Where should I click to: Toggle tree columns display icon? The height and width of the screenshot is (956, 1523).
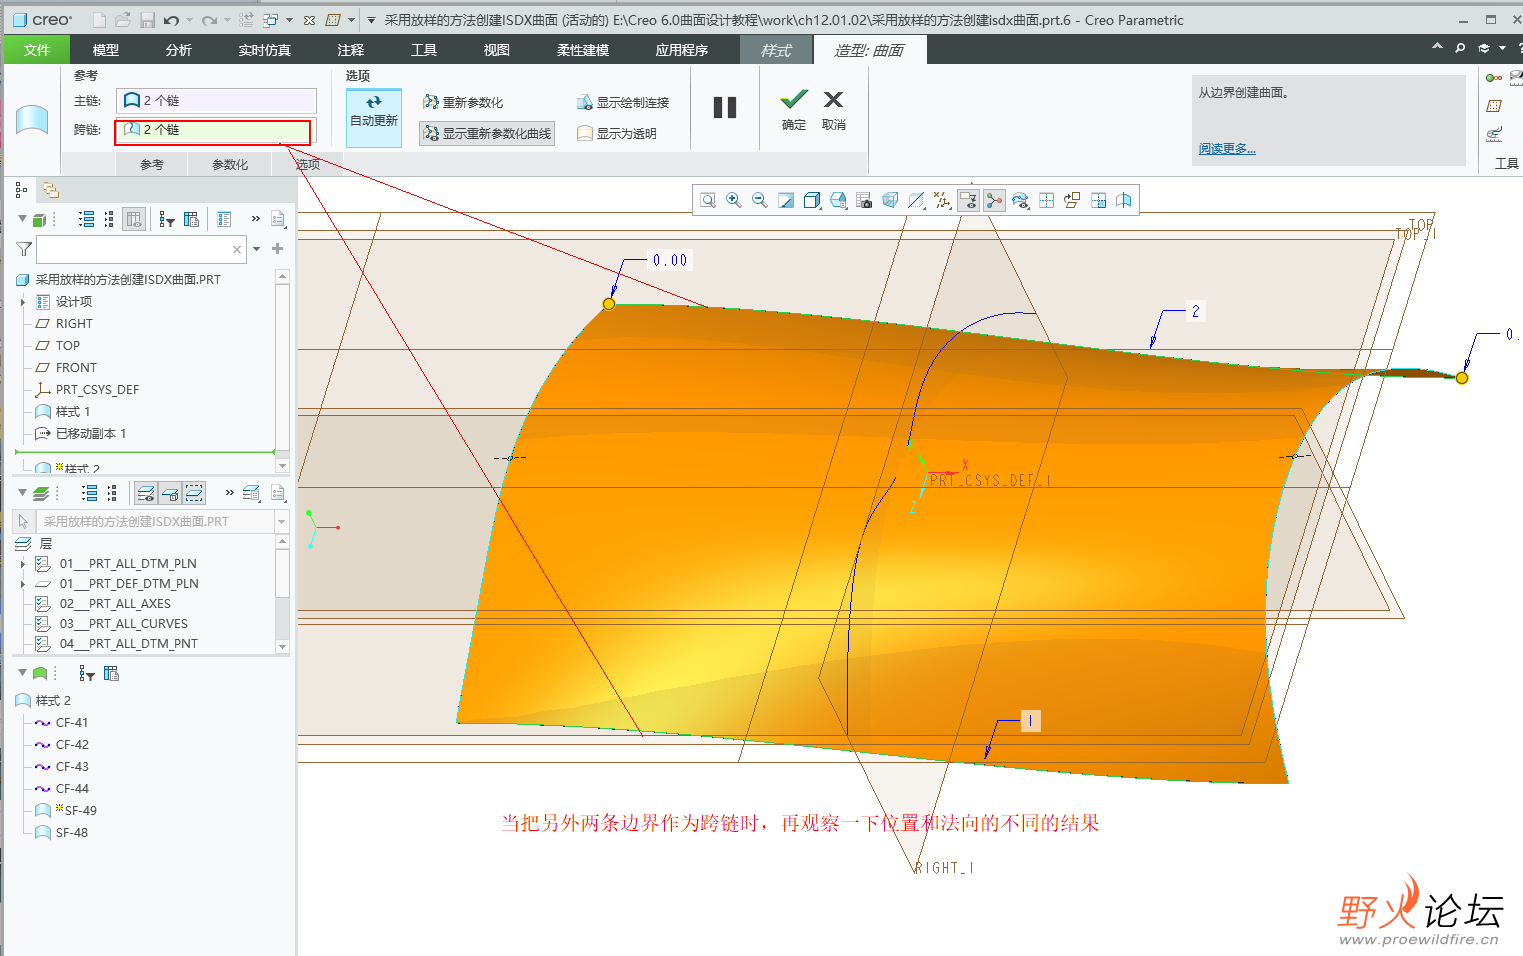pos(134,219)
